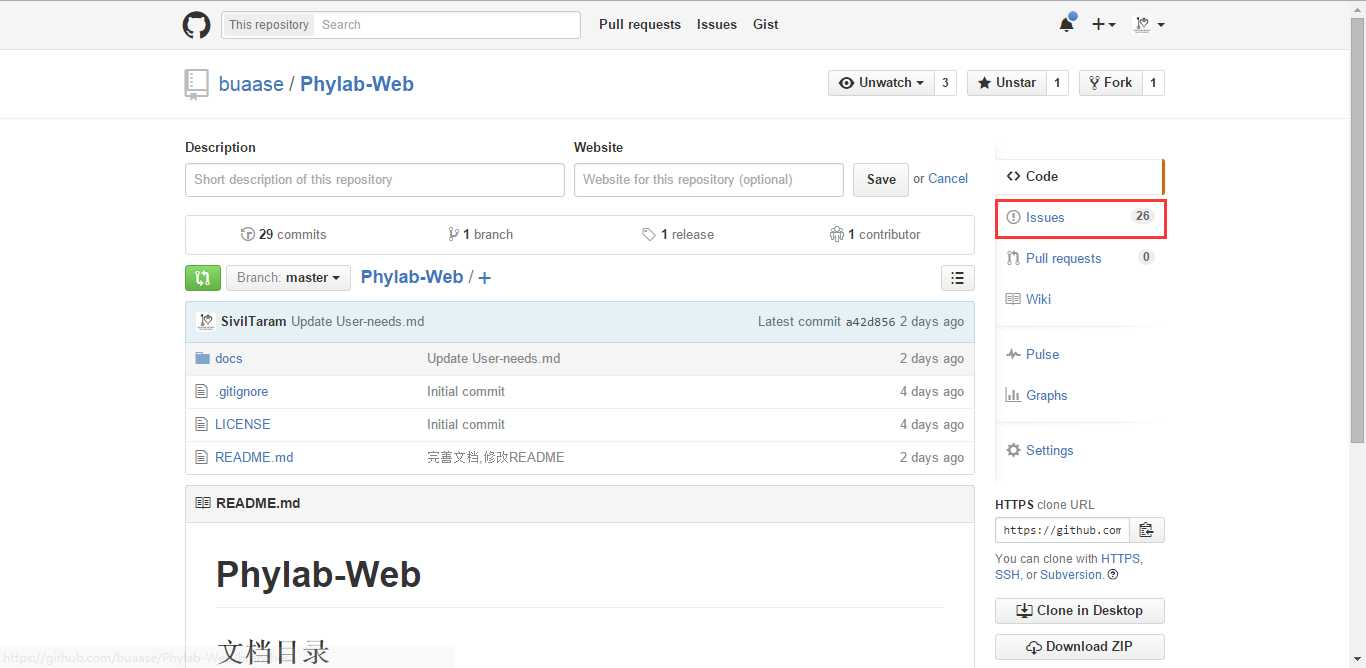The width and height of the screenshot is (1366, 668).
Task: Click Download ZIP button
Action: (x=1080, y=646)
